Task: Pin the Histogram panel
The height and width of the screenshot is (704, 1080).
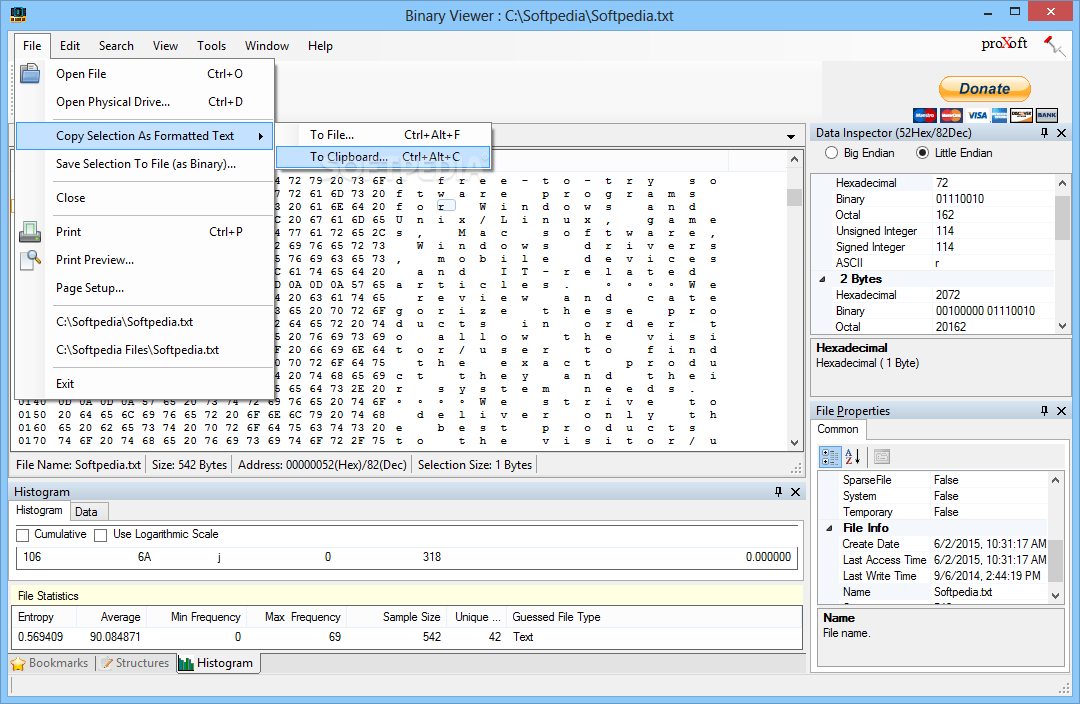Action: click(778, 492)
